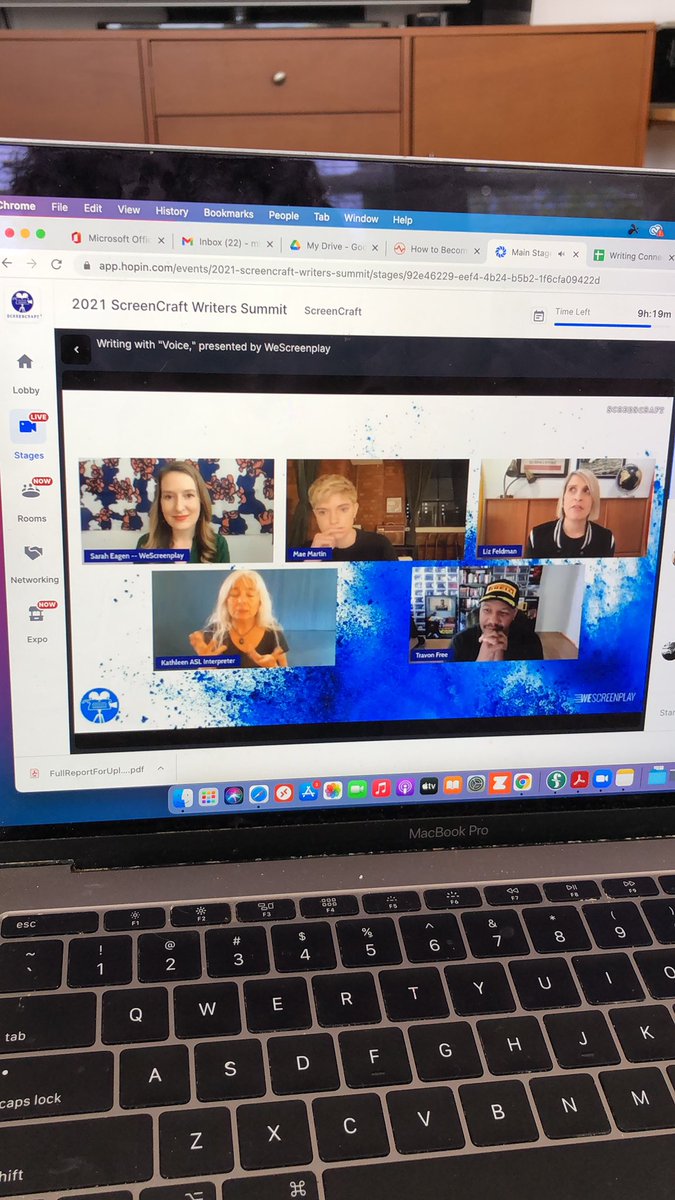The width and height of the screenshot is (675, 1200).
Task: Open Siri from the Dock
Action: pyautogui.click(x=233, y=795)
